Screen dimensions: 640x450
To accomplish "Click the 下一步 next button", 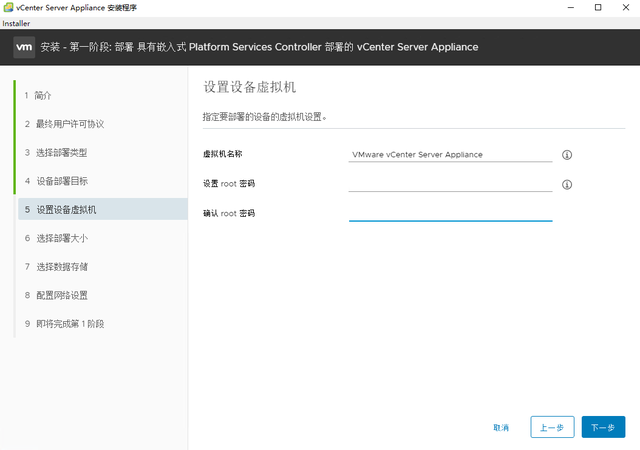I will [x=603, y=427].
